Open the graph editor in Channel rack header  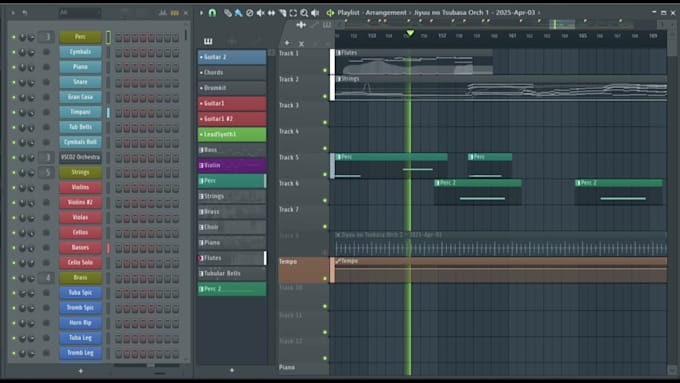click(x=163, y=13)
